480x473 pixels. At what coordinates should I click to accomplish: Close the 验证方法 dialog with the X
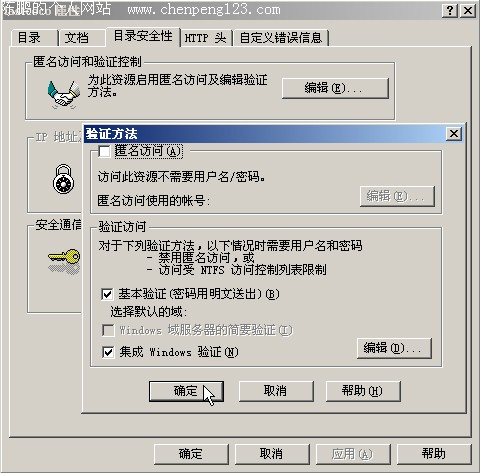(454, 134)
